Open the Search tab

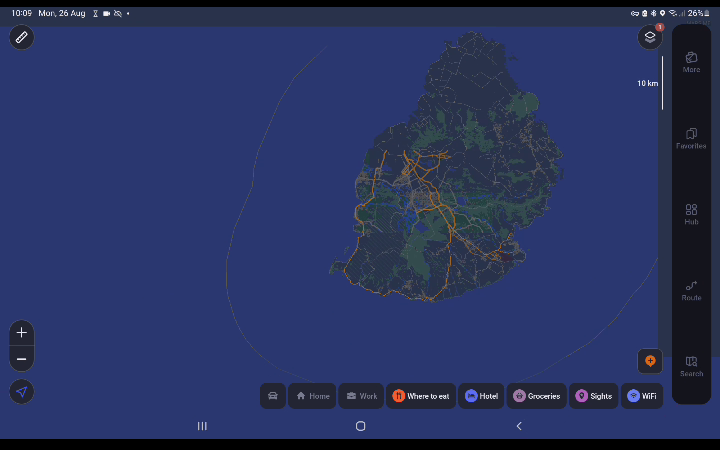click(x=691, y=366)
